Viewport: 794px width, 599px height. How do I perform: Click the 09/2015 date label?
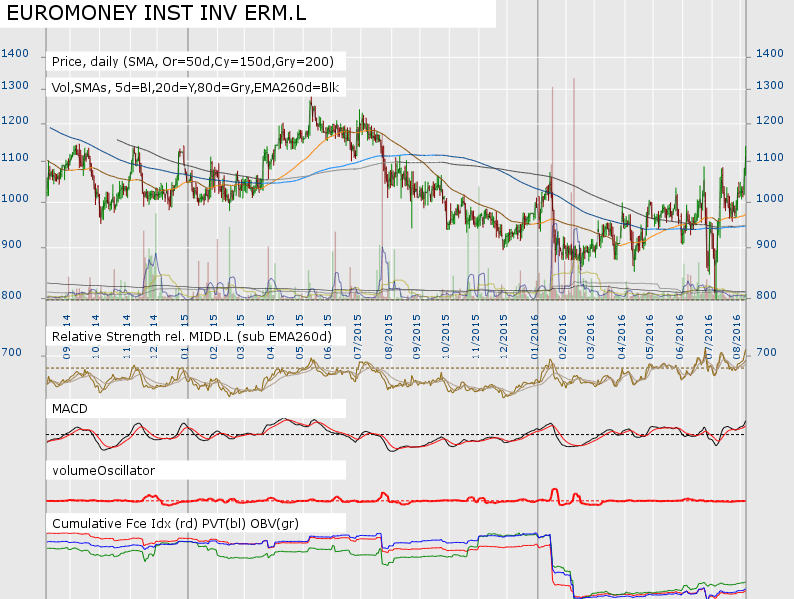click(417, 337)
